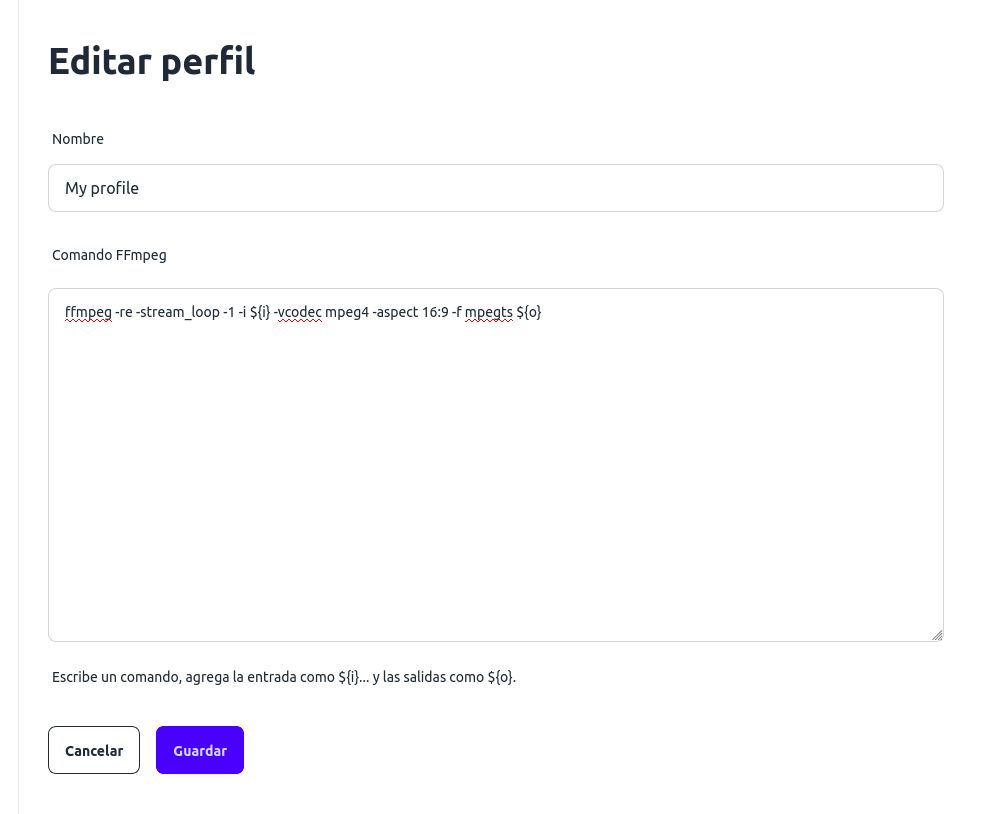
Task: Click the Comando FFmpeg label
Action: tap(109, 255)
